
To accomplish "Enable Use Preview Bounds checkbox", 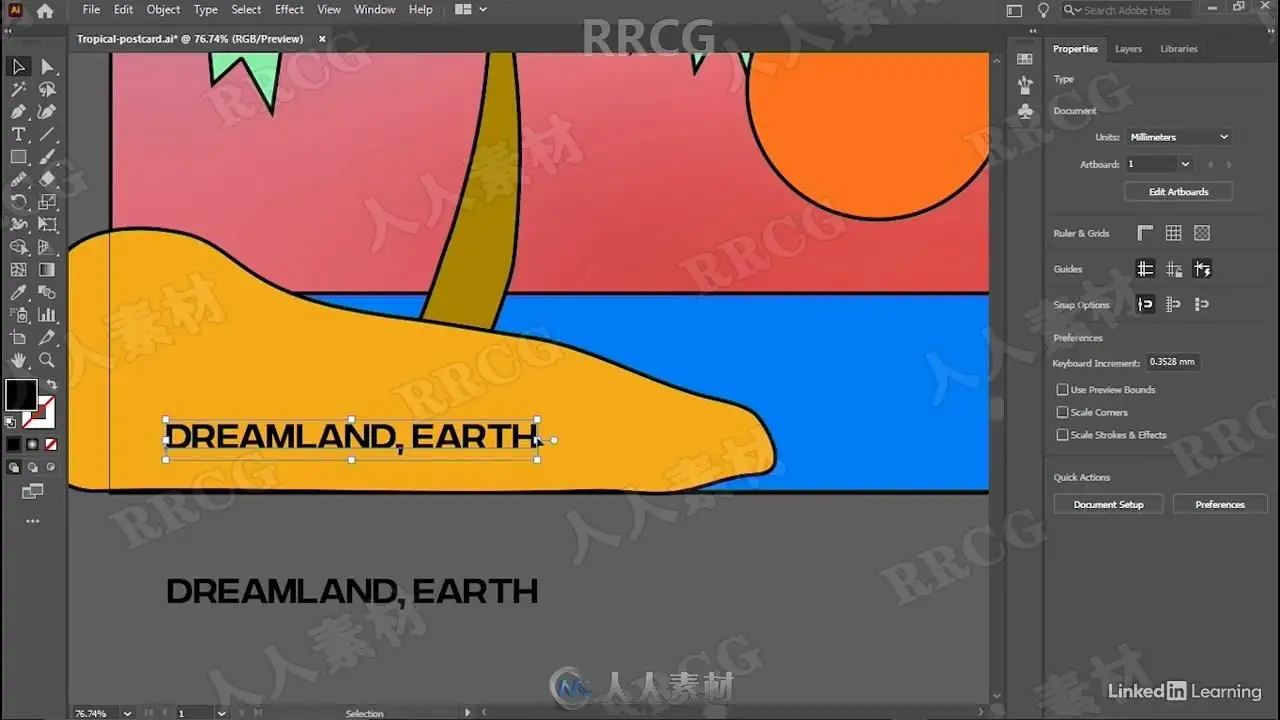I will click(1062, 390).
